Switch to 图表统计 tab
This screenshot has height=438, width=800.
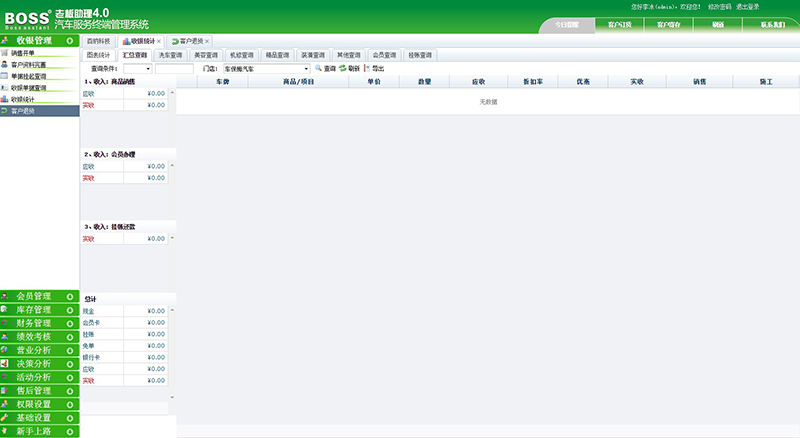click(x=98, y=55)
